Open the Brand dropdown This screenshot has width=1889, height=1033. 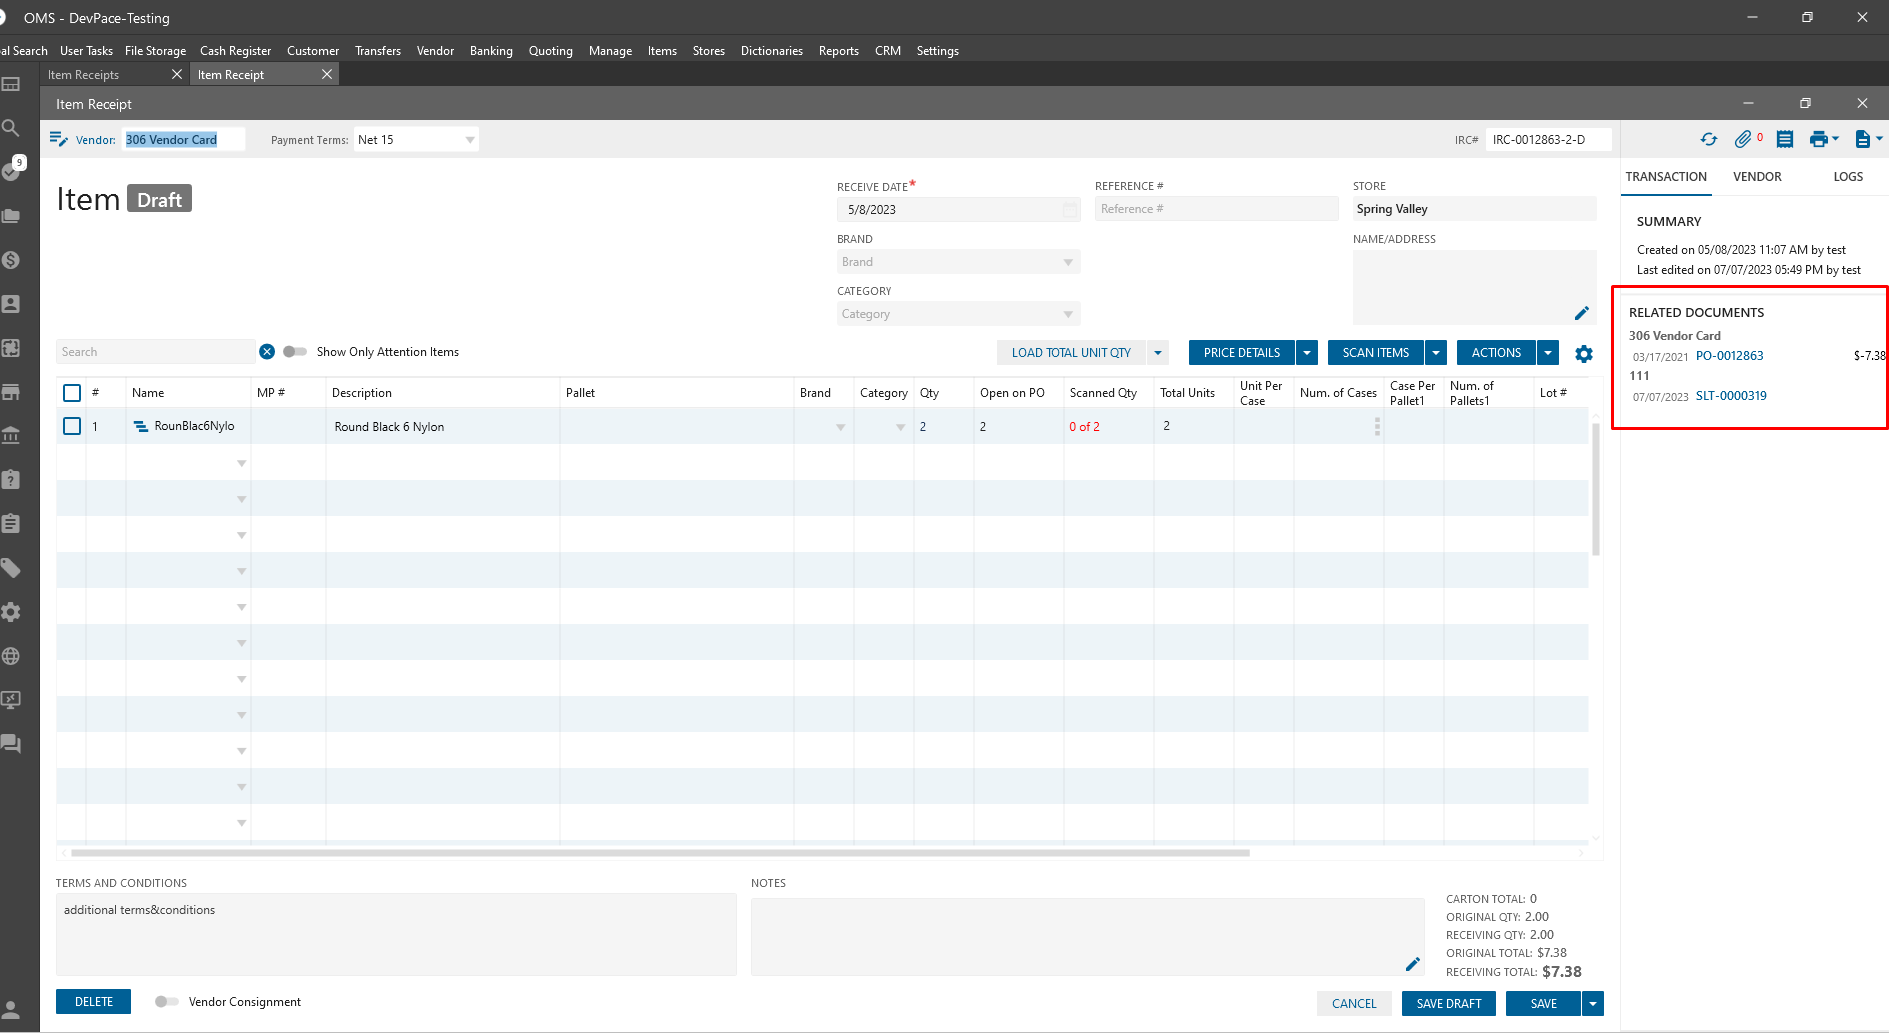click(x=1067, y=262)
